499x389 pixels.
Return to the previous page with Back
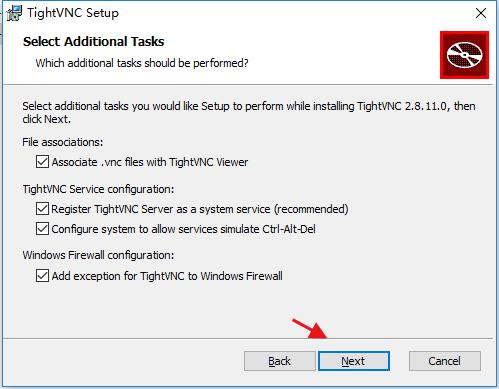coord(279,361)
